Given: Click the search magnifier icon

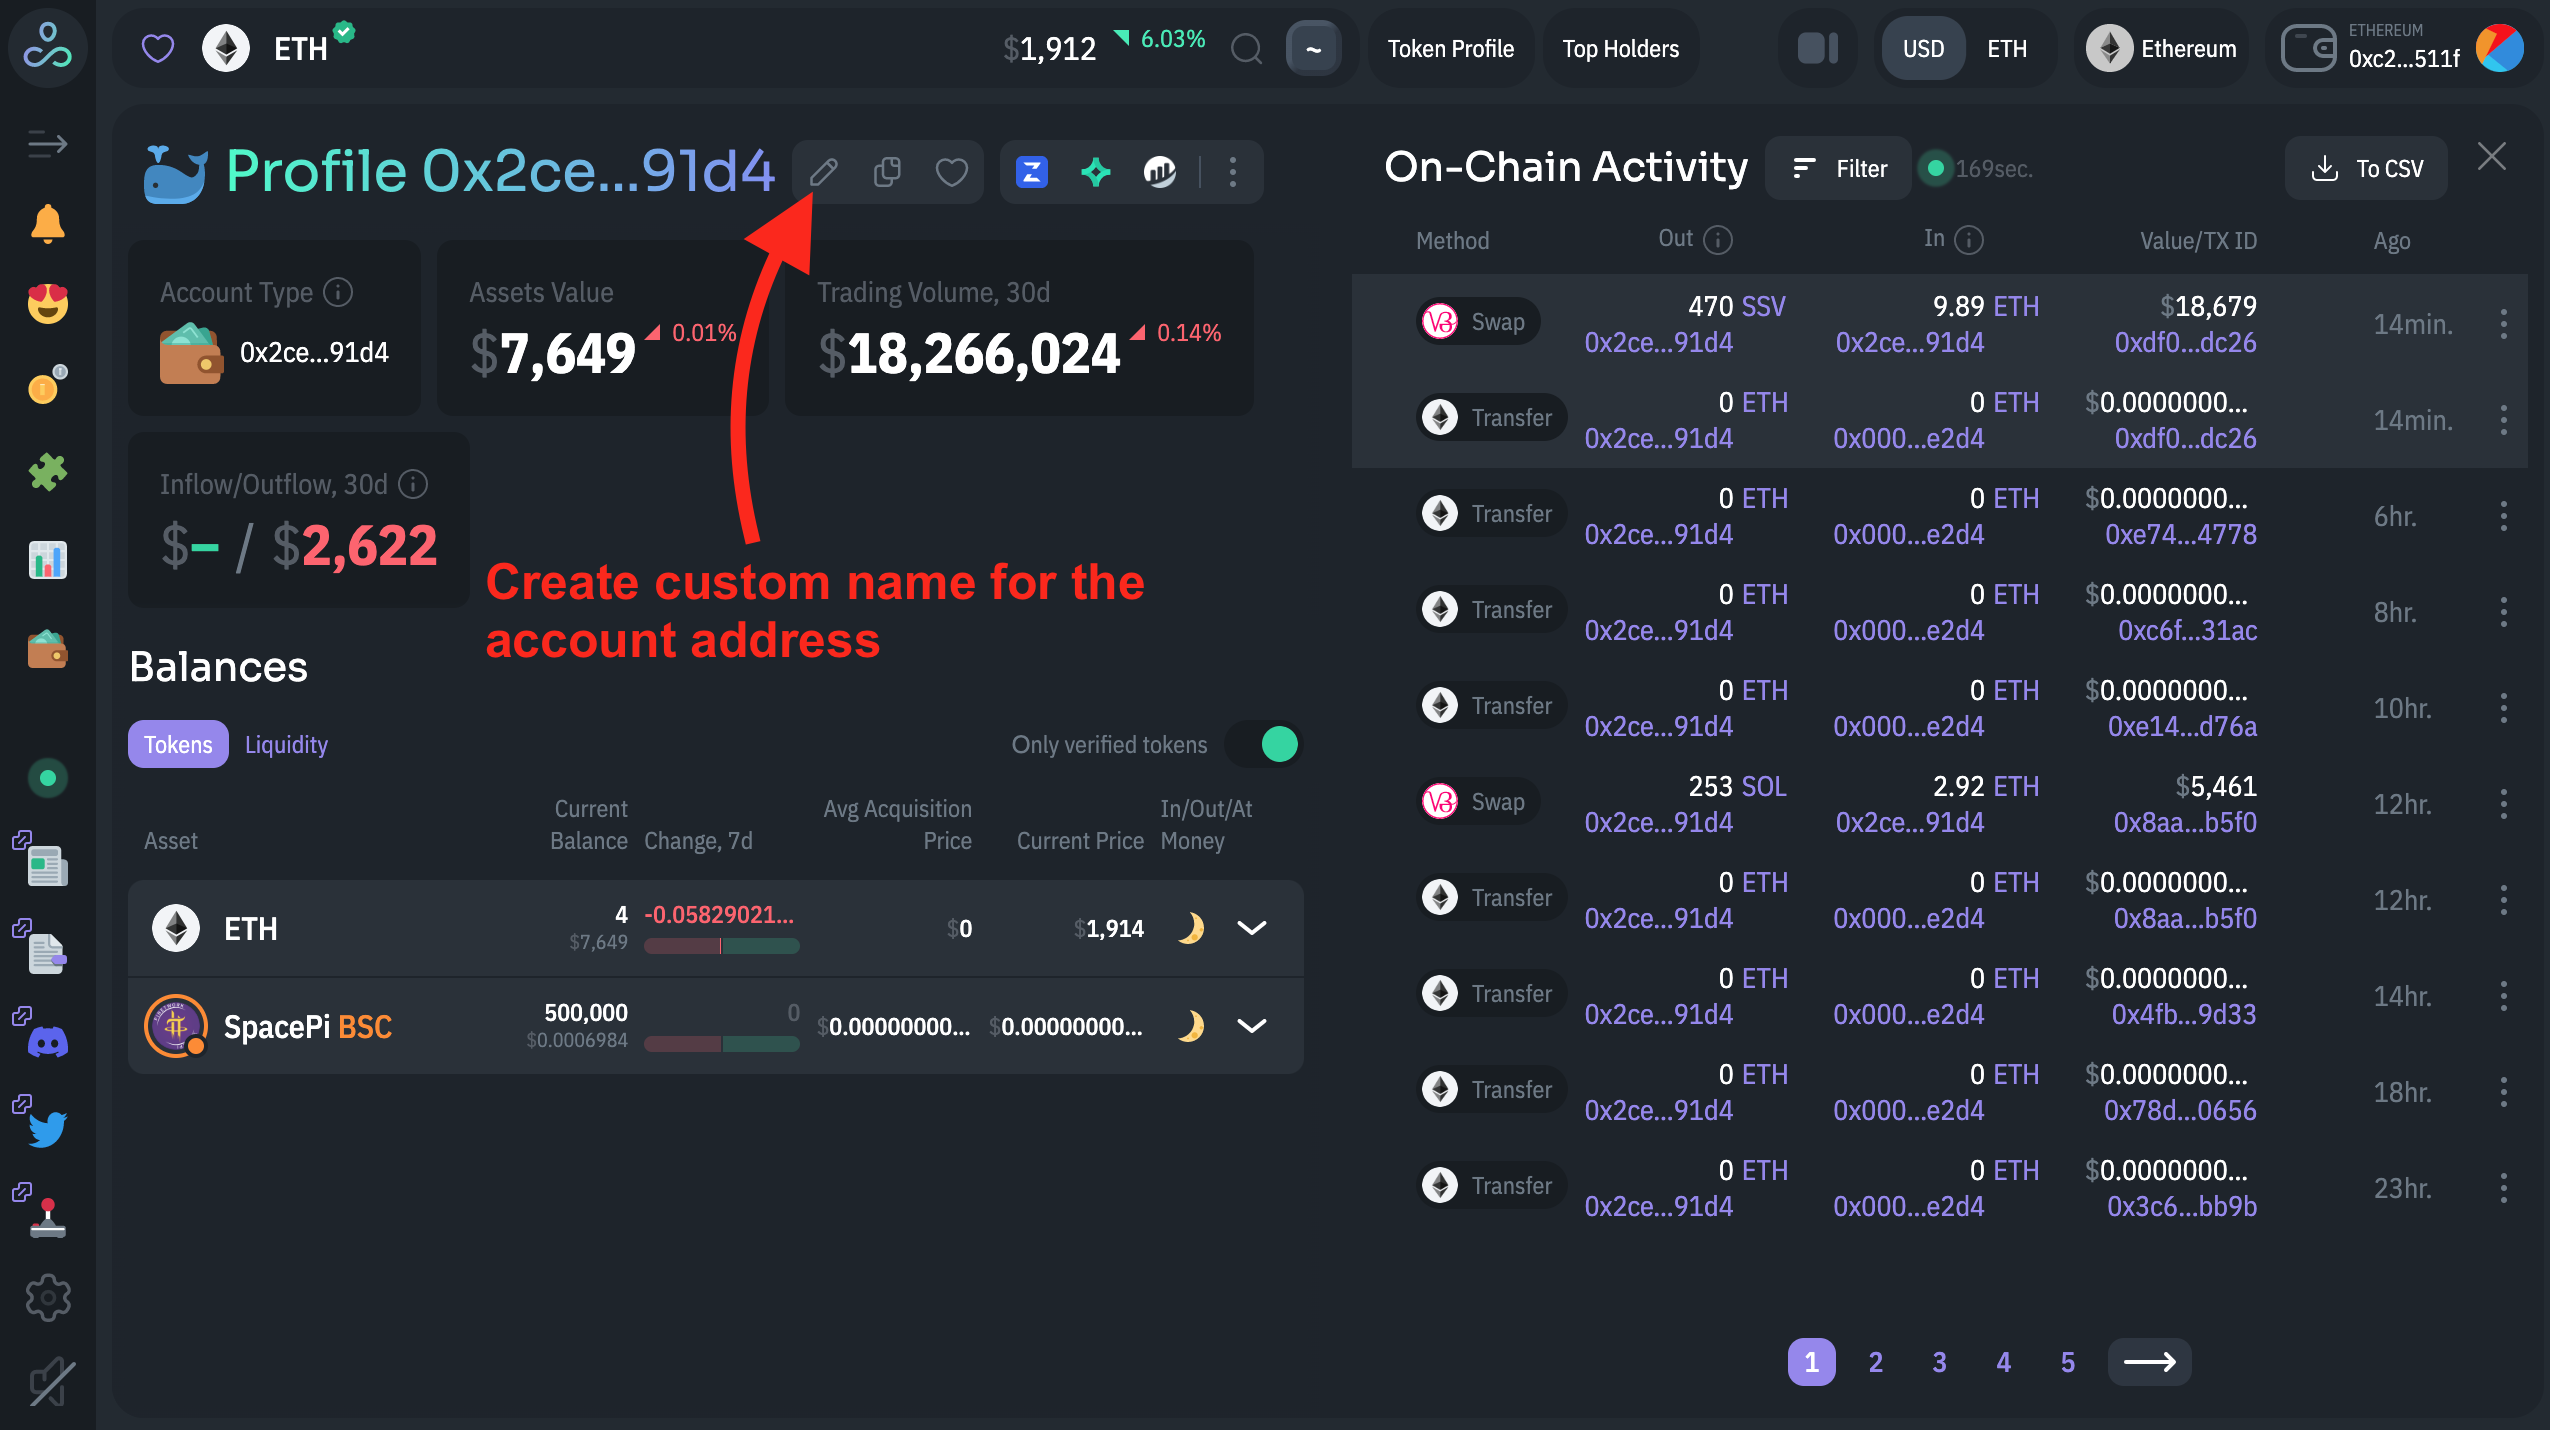Looking at the screenshot, I should pyautogui.click(x=1246, y=48).
